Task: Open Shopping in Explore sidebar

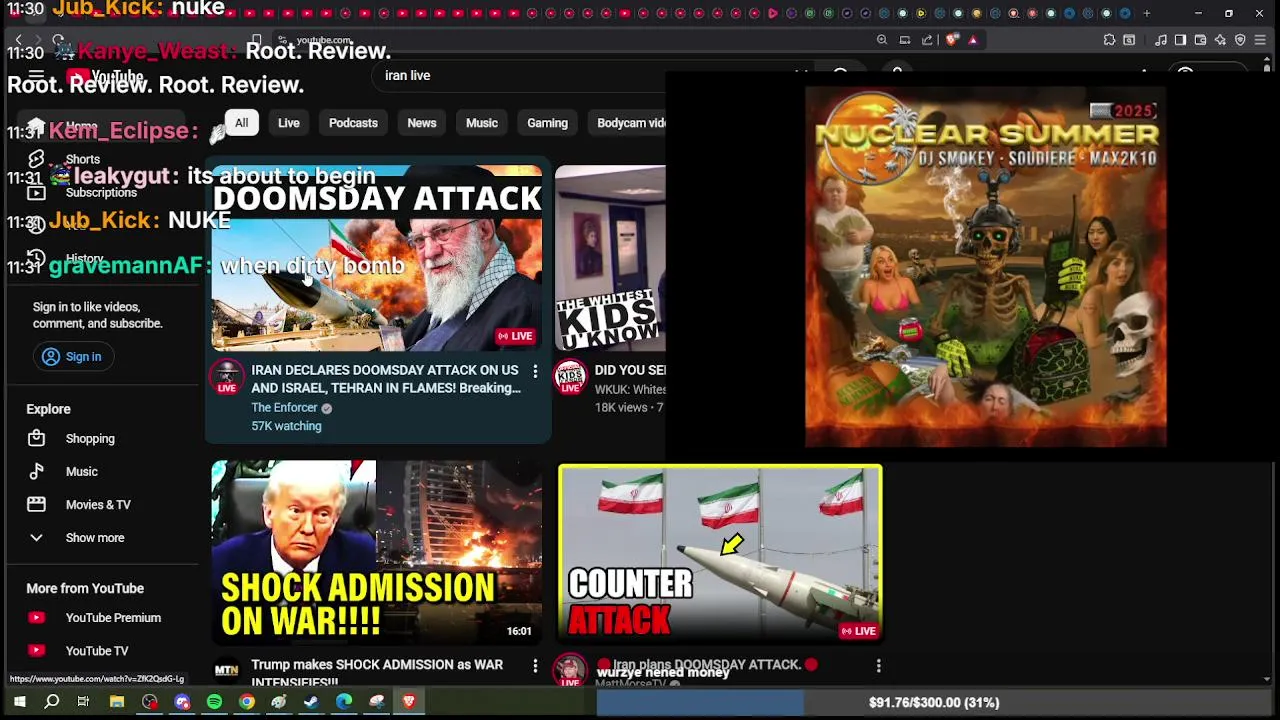Action: 90,438
